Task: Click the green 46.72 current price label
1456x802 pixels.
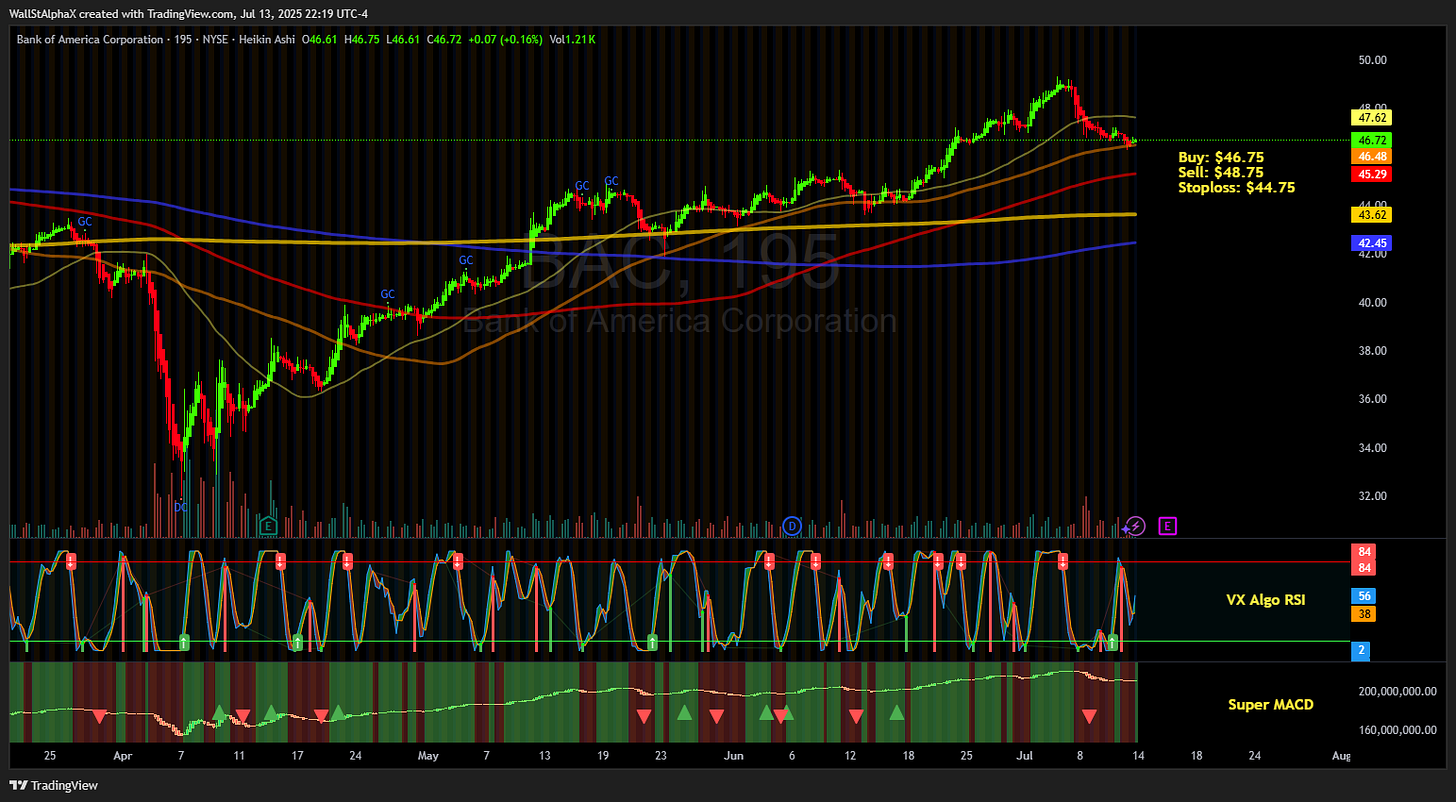Action: (1369, 140)
